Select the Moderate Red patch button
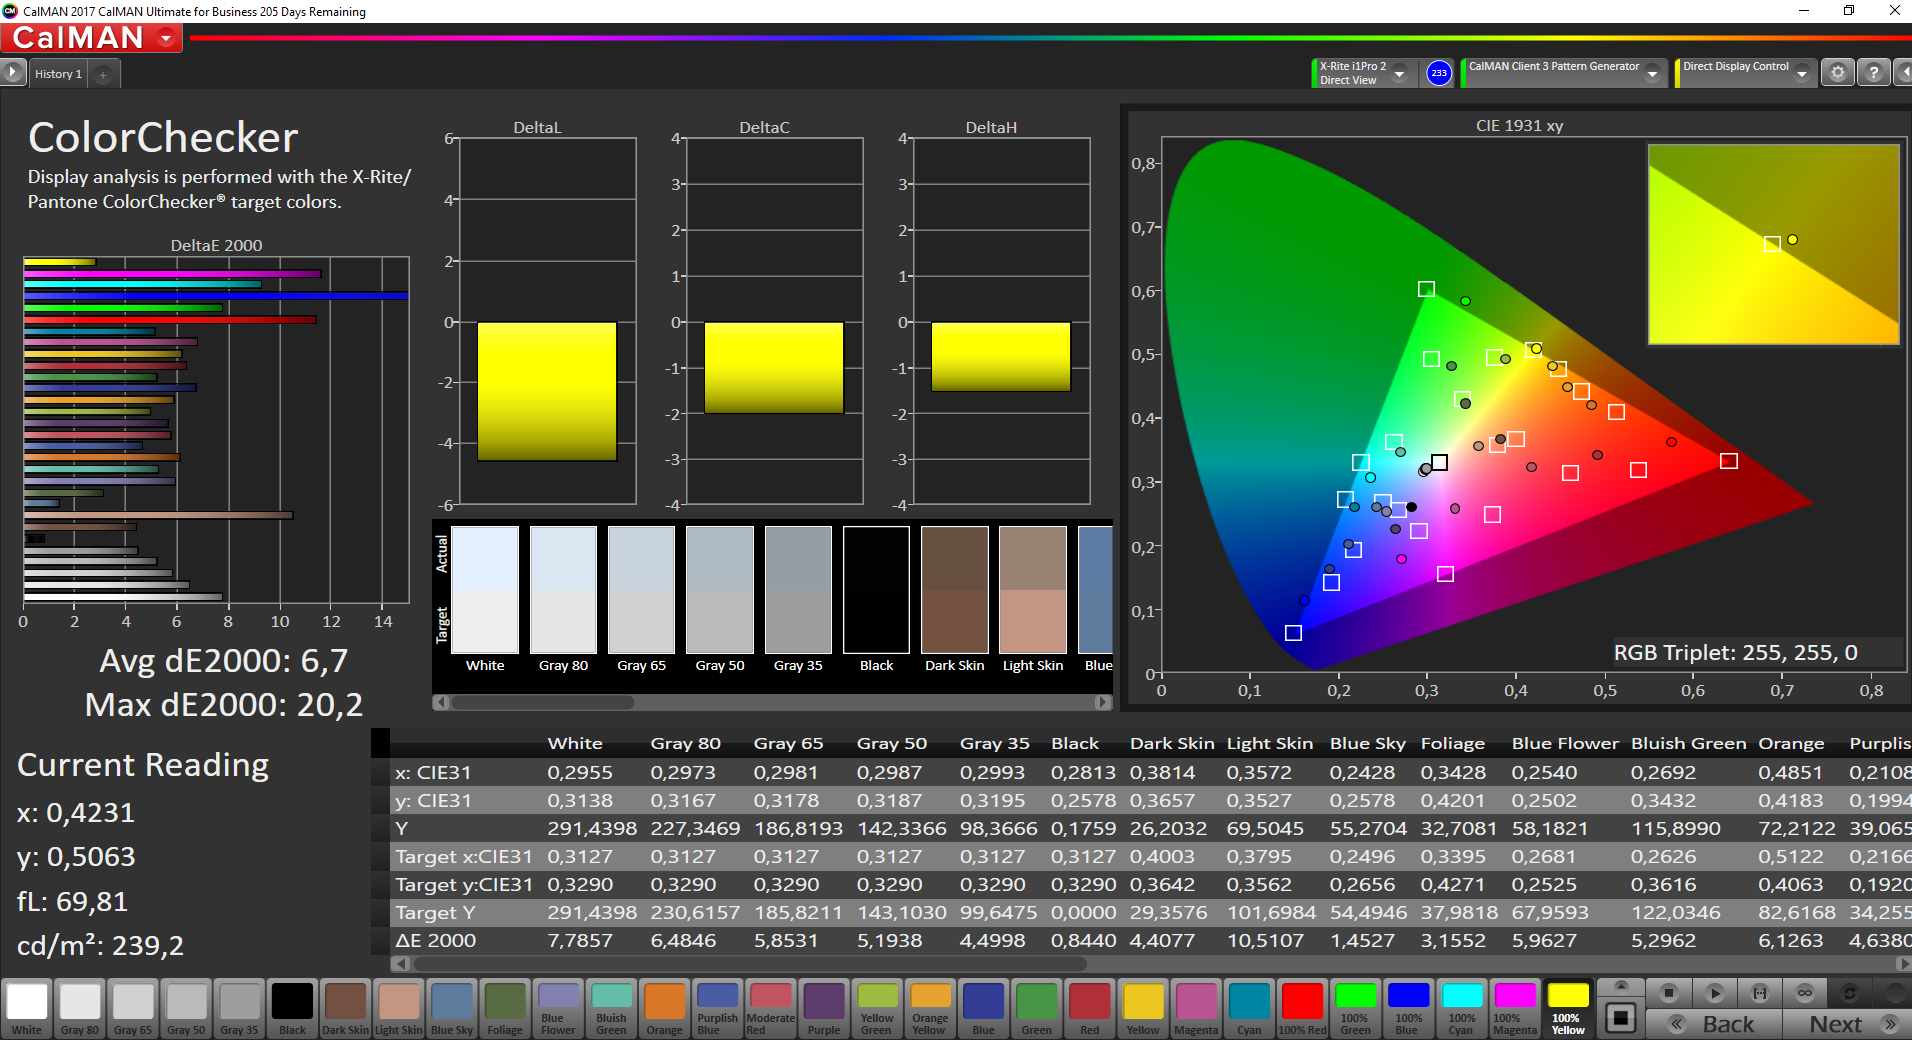Image resolution: width=1912 pixels, height=1040 pixels. [770, 1008]
